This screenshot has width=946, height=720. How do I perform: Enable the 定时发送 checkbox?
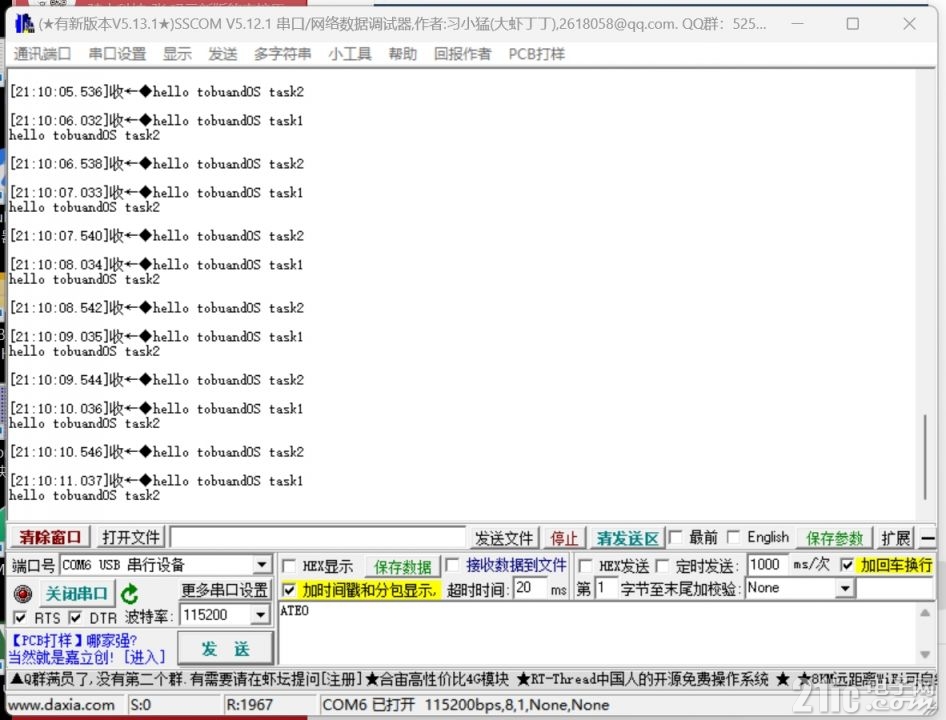[x=662, y=566]
